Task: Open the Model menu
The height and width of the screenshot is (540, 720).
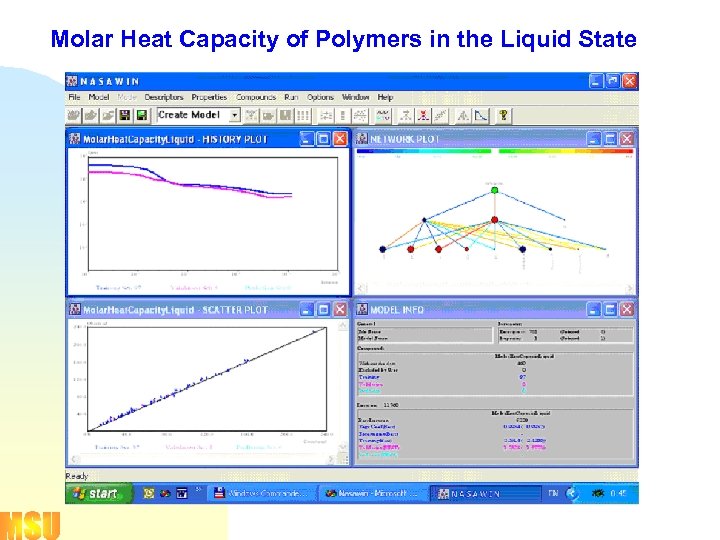Action: (x=99, y=97)
